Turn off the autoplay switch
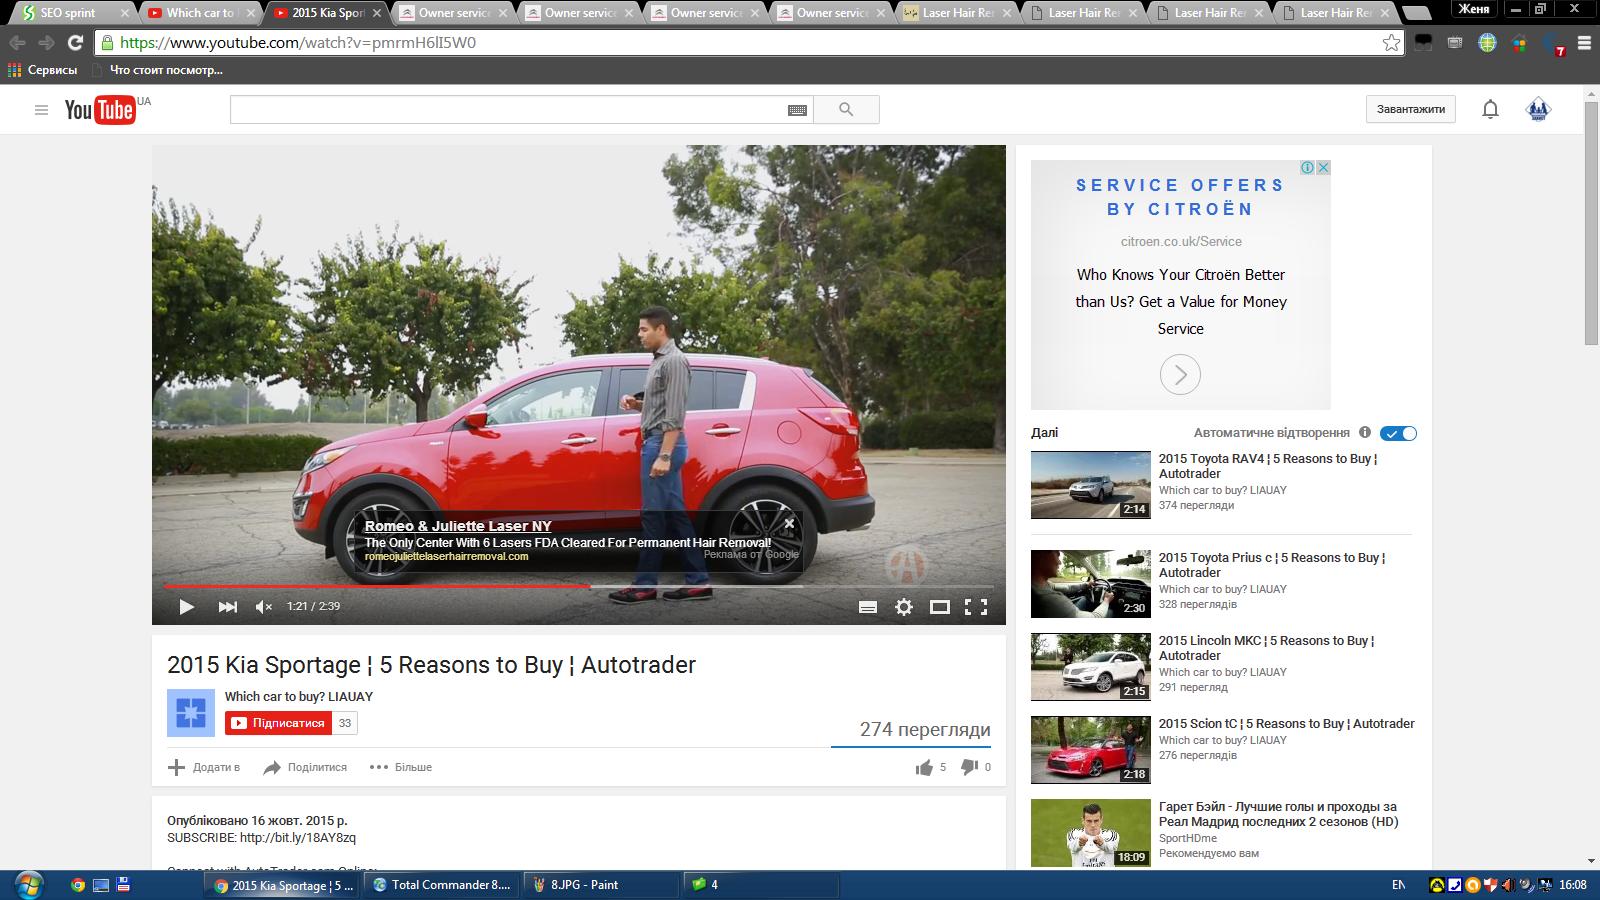 coord(1398,433)
